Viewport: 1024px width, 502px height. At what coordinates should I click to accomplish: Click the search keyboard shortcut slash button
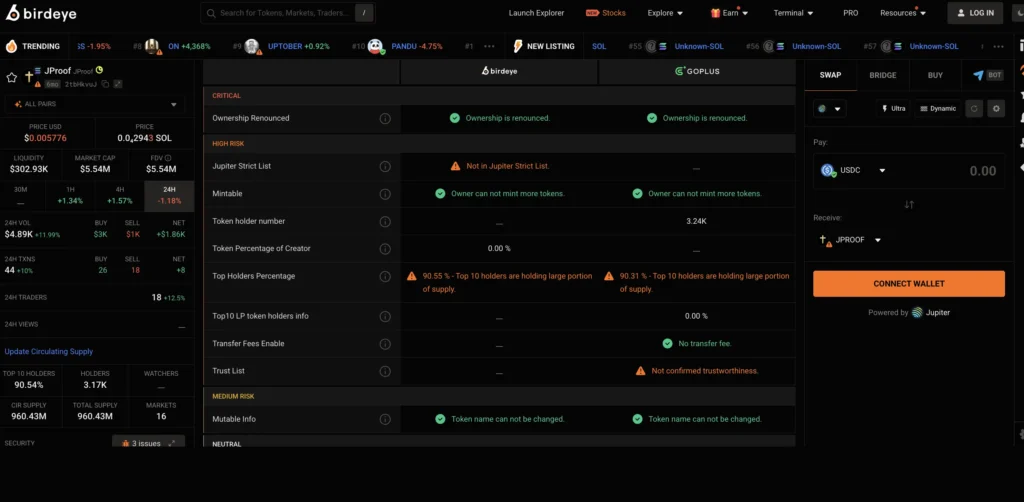coord(364,12)
